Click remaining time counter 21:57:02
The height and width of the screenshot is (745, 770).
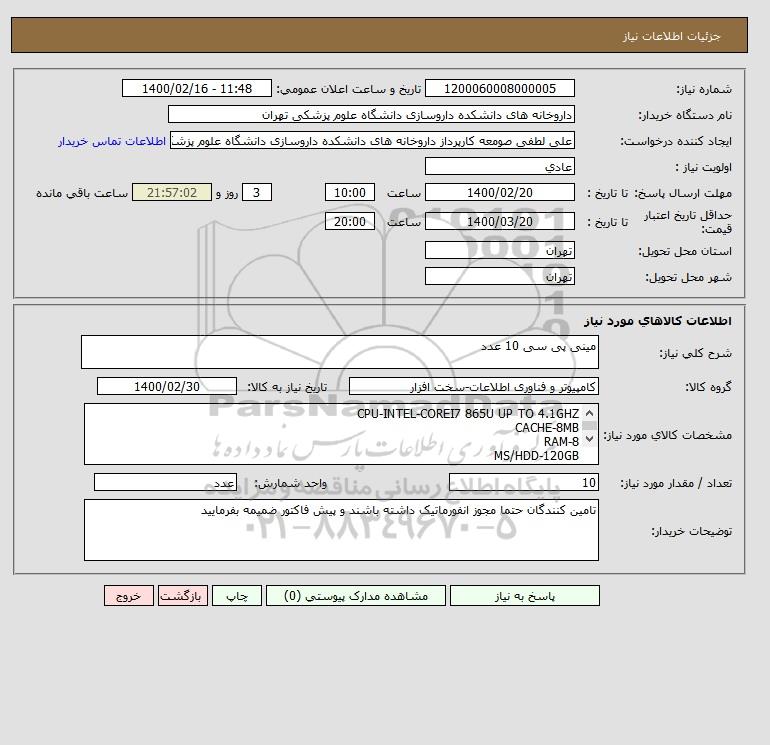[172, 193]
